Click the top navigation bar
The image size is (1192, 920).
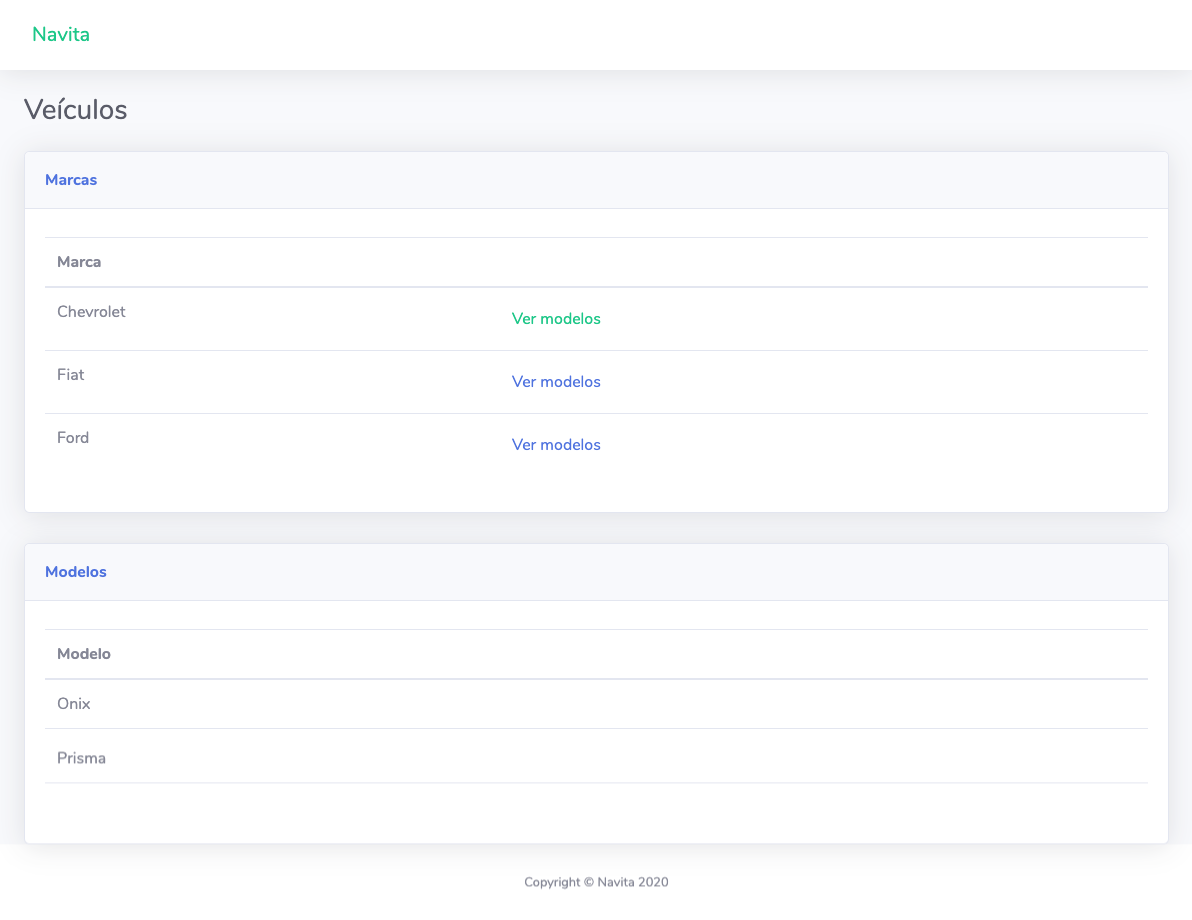point(596,34)
